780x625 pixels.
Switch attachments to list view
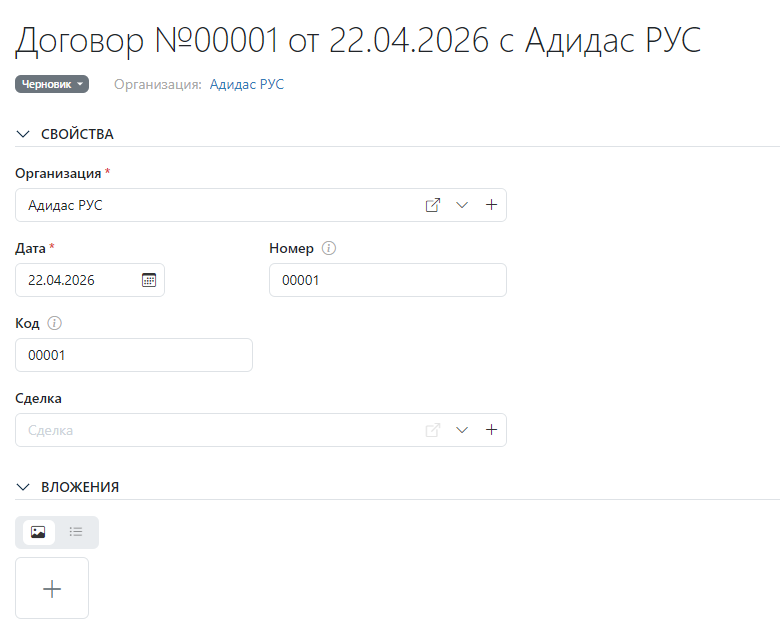click(x=76, y=532)
